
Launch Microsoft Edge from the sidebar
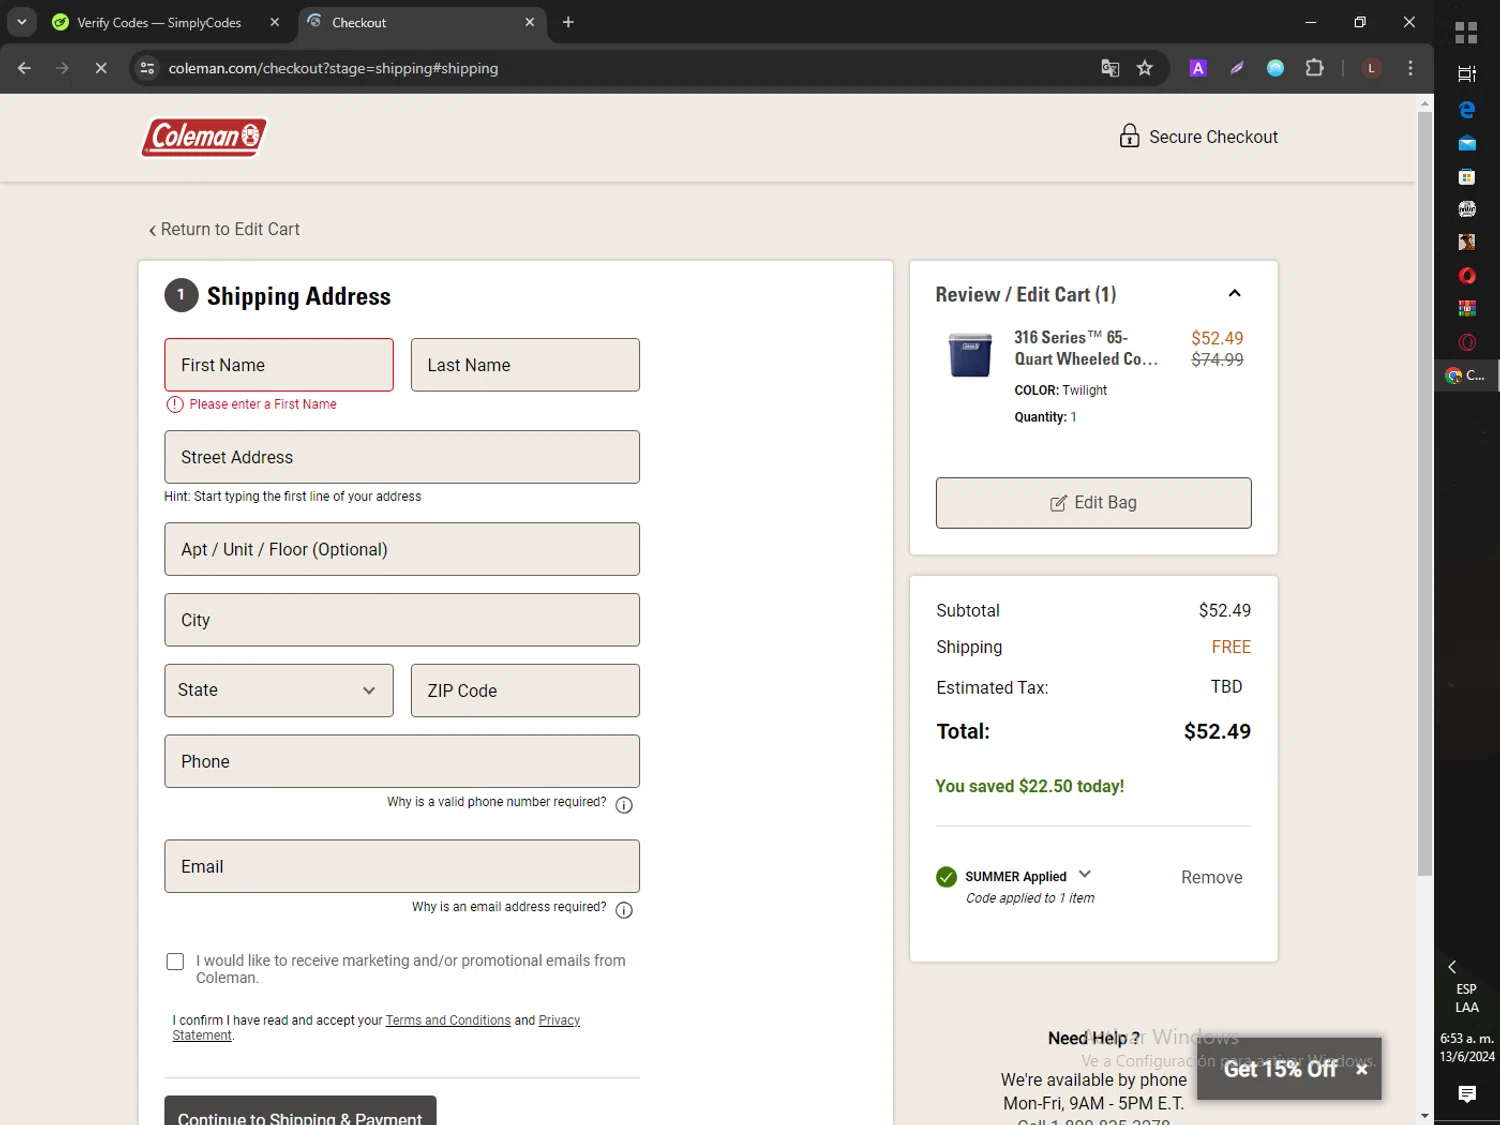[x=1467, y=110]
